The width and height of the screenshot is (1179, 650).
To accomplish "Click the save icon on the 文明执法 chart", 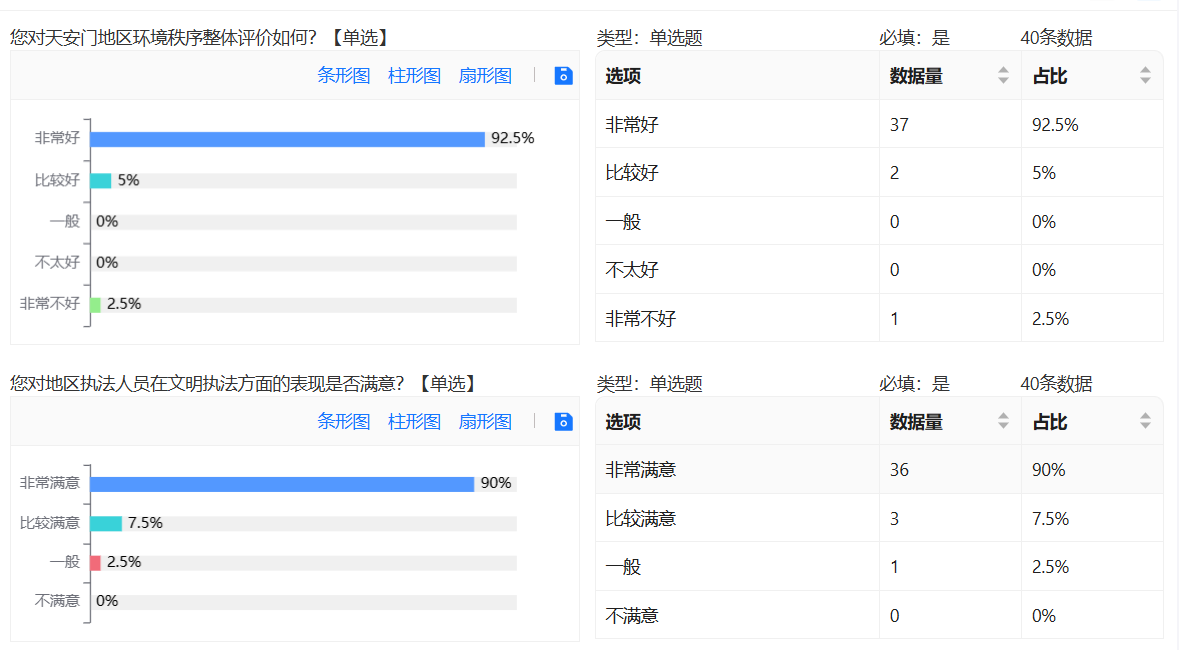I will click(x=564, y=422).
